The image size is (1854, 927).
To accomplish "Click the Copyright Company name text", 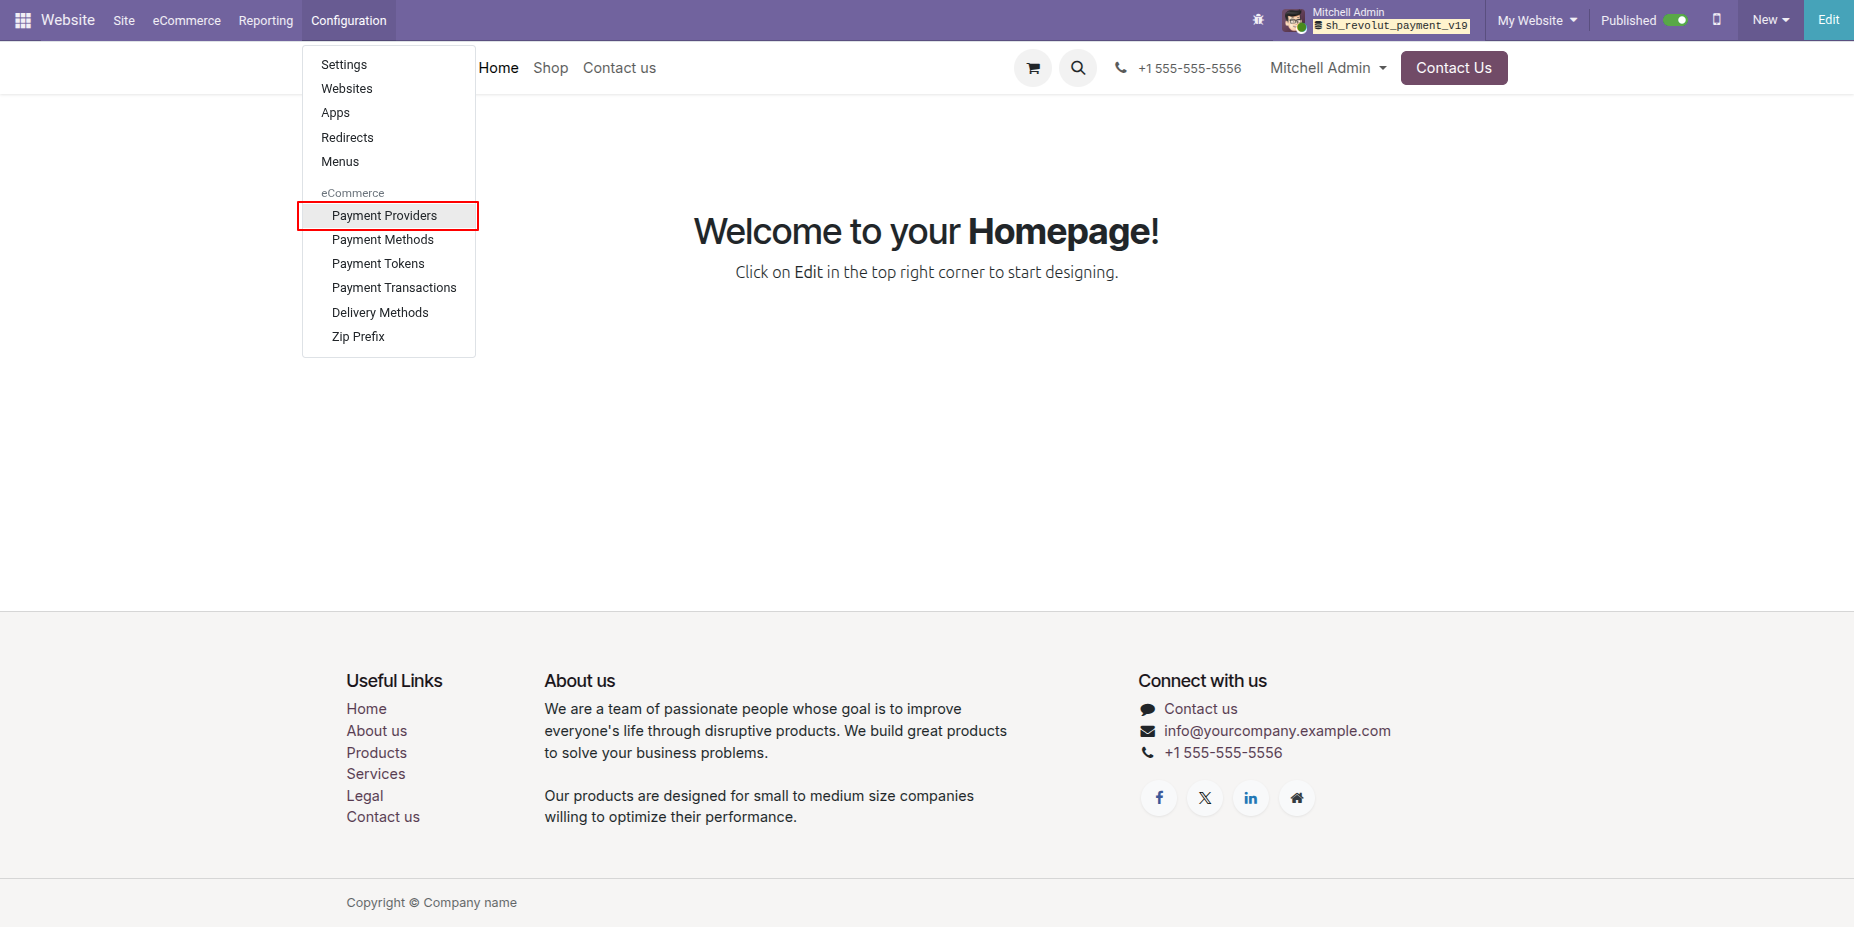I will pos(432,903).
